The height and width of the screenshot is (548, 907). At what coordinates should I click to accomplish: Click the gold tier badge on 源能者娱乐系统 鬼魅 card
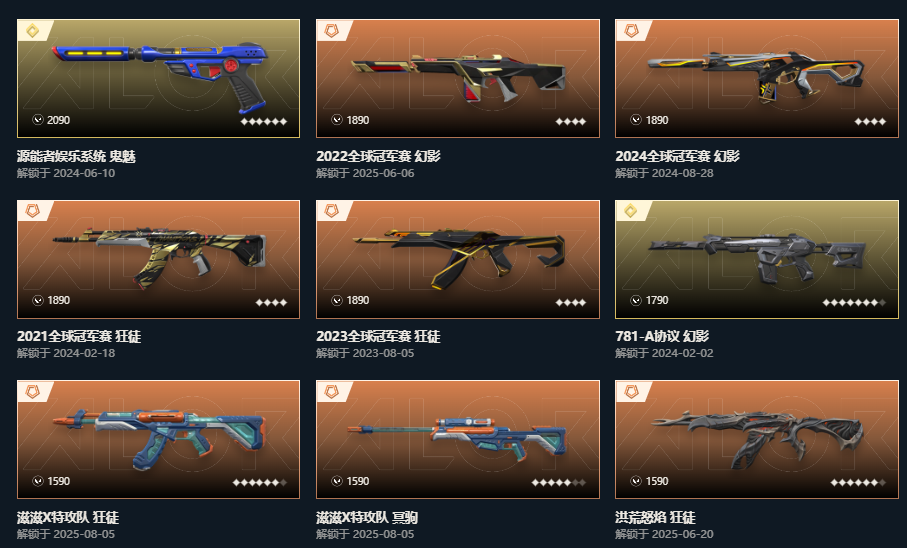click(x=33, y=31)
